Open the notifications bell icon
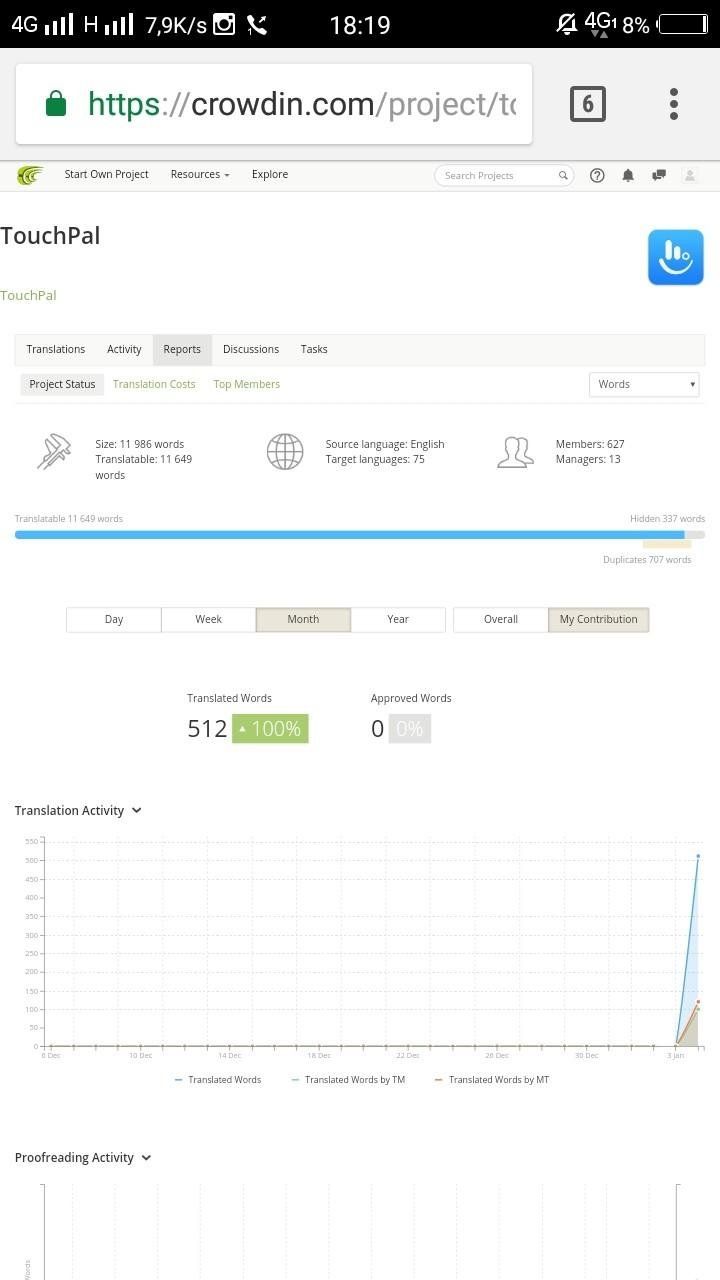 click(x=628, y=175)
